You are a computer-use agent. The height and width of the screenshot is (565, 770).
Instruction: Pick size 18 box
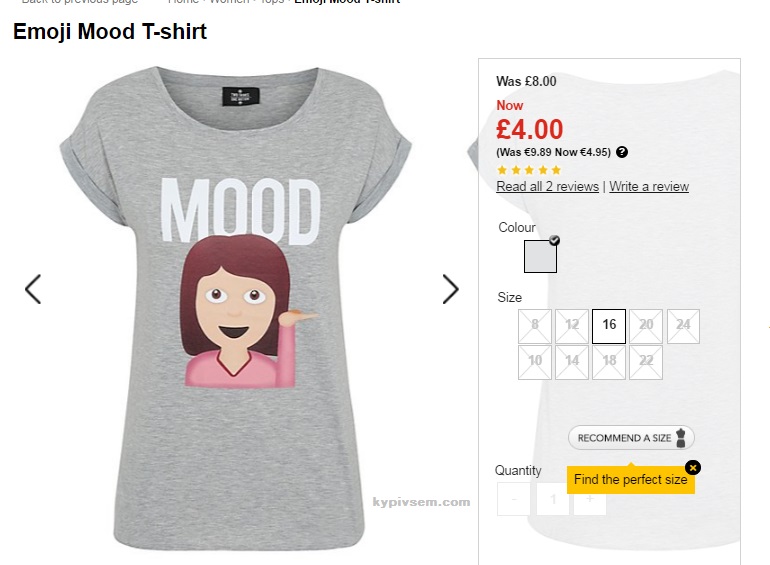click(x=609, y=362)
